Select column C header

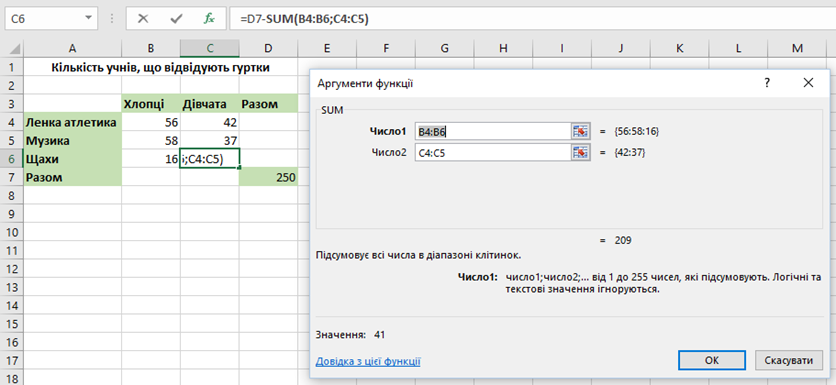tap(210, 49)
